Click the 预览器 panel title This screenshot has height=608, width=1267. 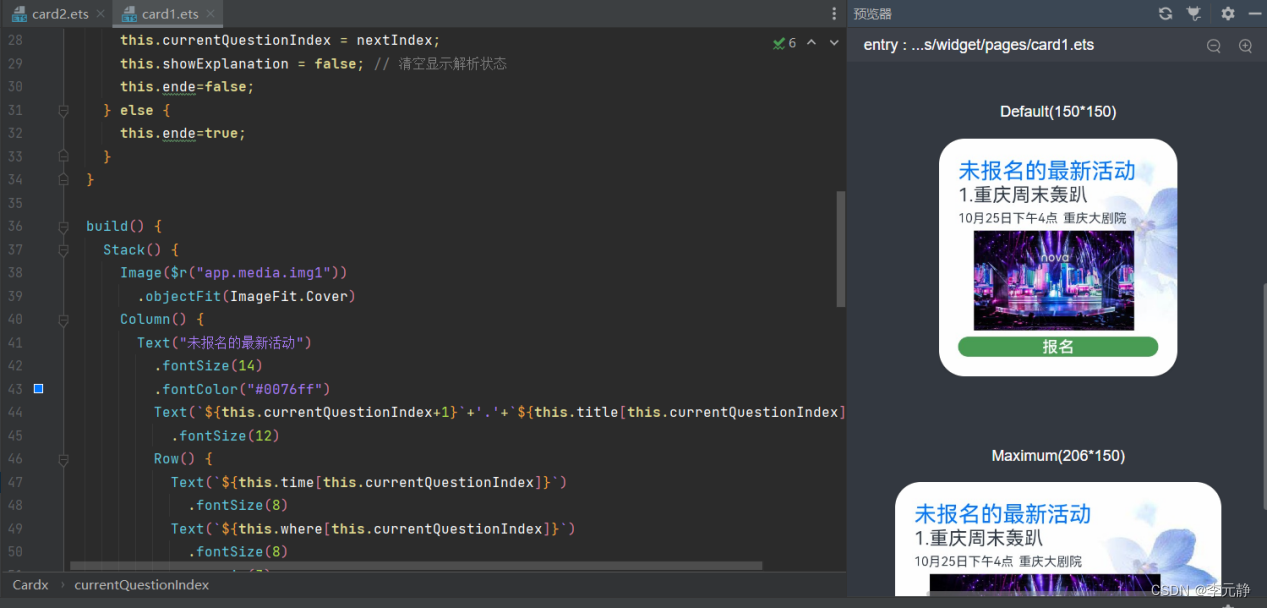click(872, 14)
